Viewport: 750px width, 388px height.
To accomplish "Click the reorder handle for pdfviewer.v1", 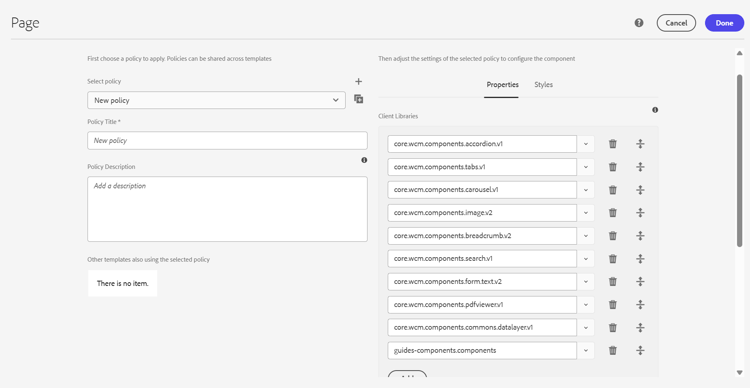I will (x=640, y=304).
